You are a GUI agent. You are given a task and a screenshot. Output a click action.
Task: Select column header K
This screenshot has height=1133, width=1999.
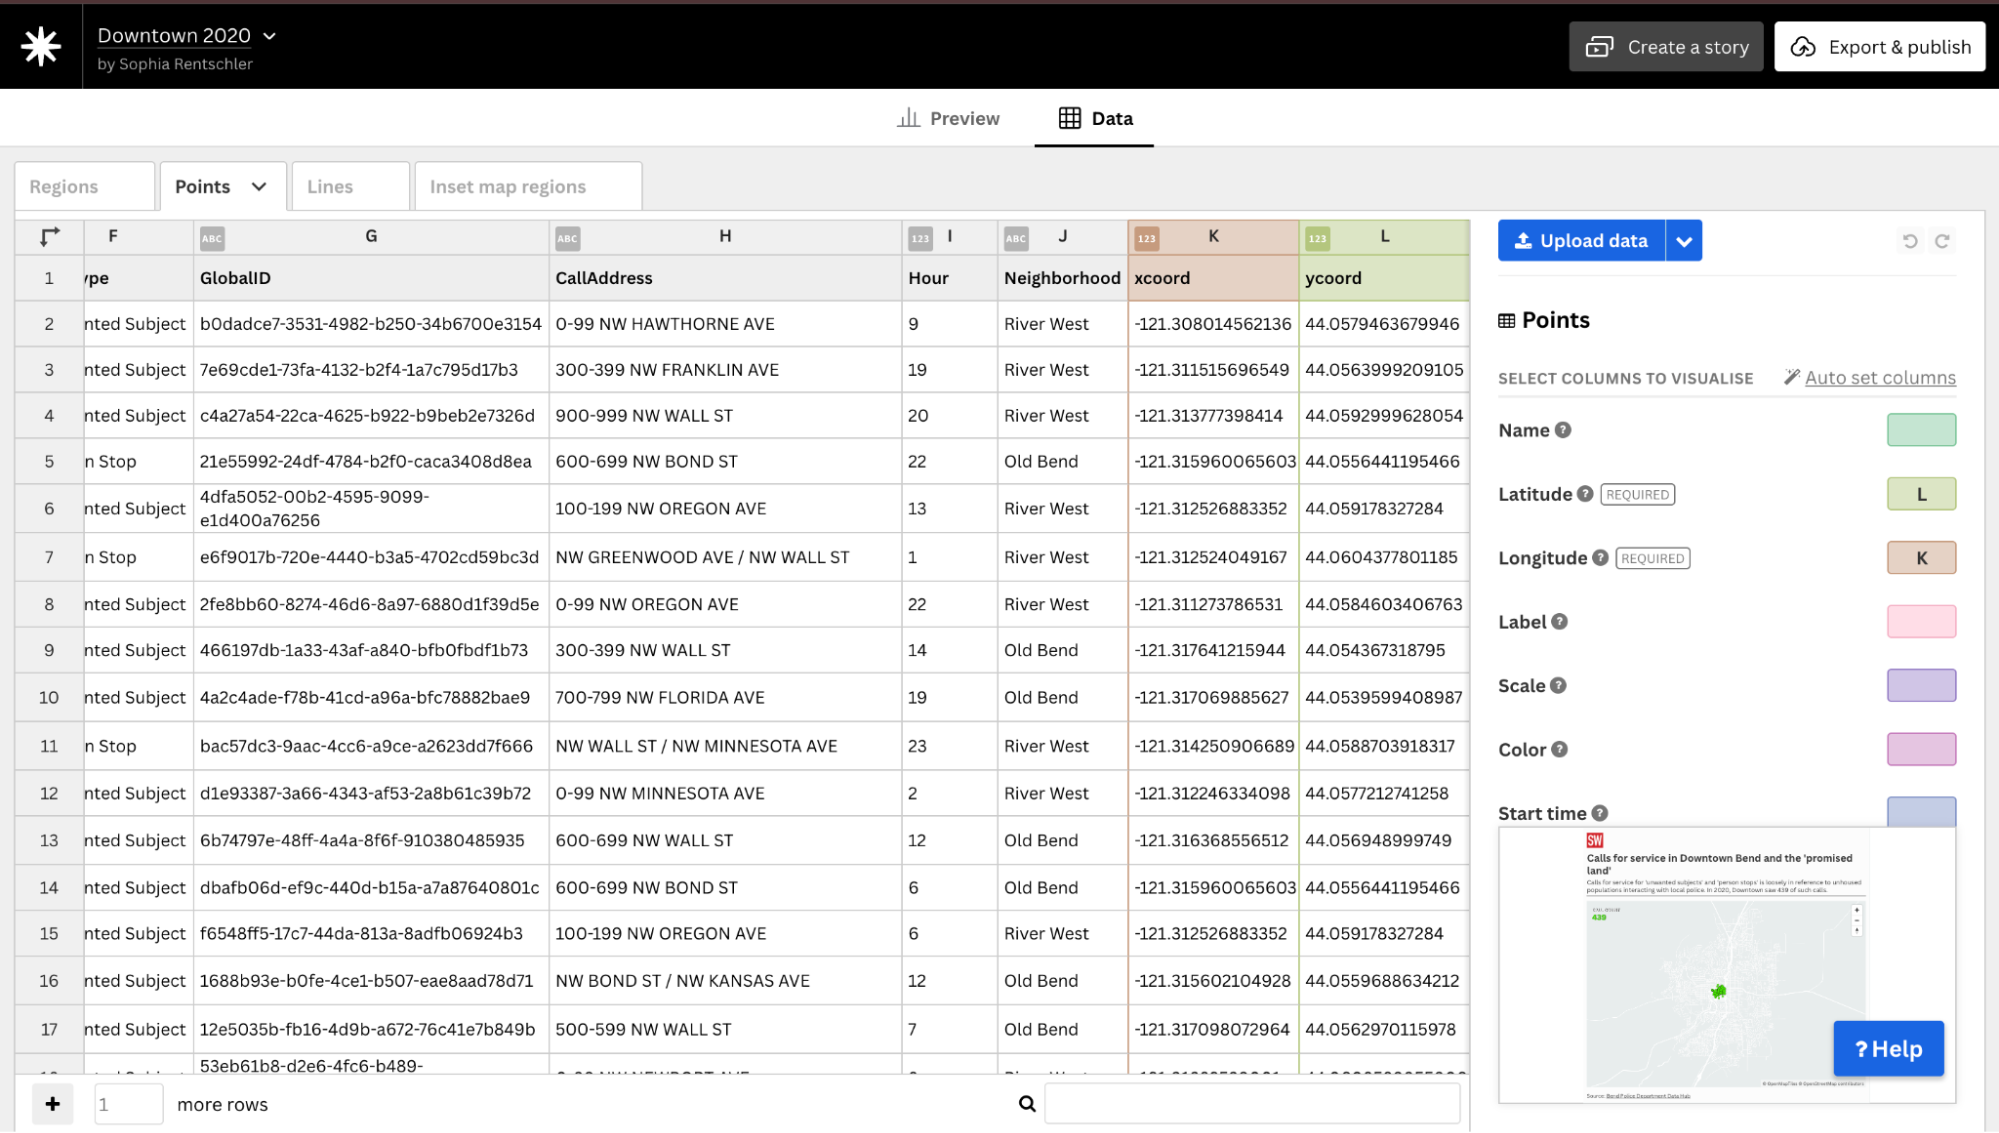tap(1213, 237)
